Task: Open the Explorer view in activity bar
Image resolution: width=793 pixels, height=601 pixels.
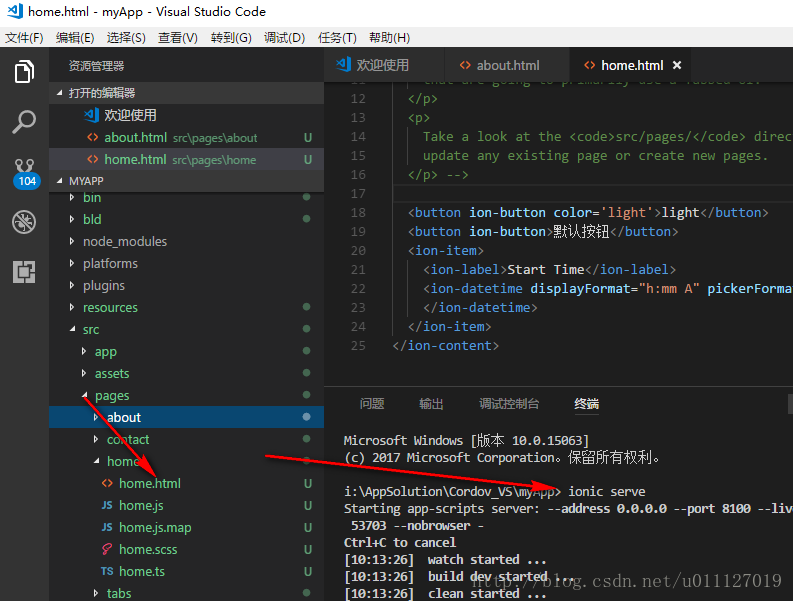Action: tap(24, 71)
